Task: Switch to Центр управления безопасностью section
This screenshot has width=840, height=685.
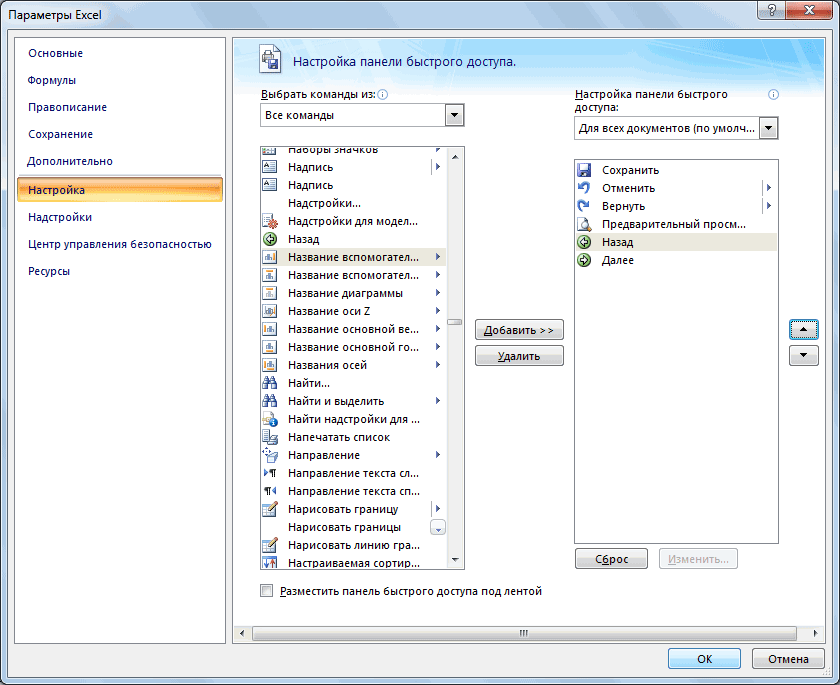Action: 119,244
